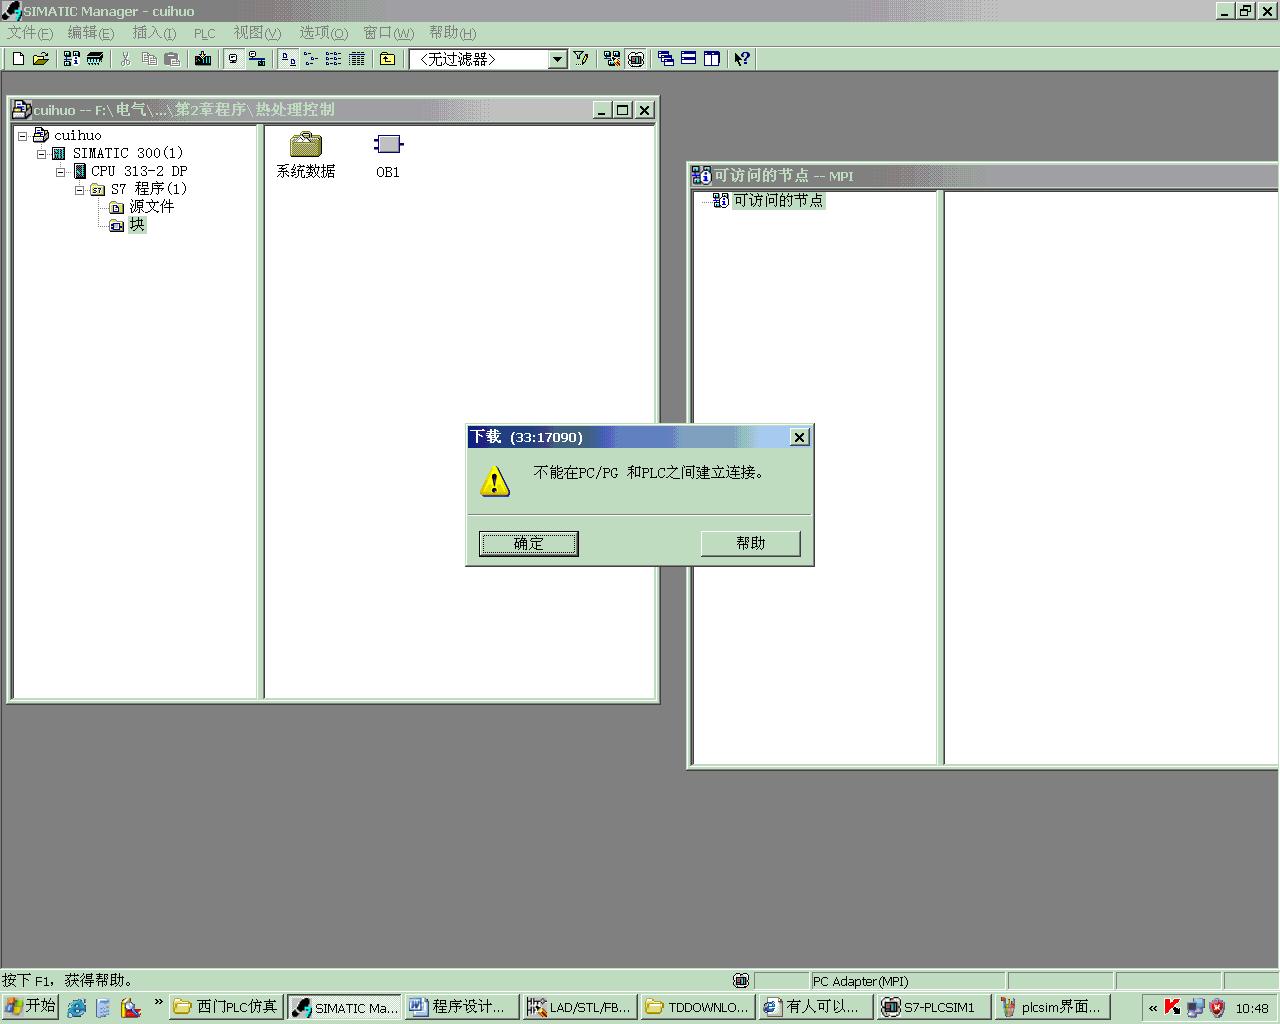Open the 无过滤器 filter dropdown
The width and height of the screenshot is (1280, 1024).
[558, 59]
